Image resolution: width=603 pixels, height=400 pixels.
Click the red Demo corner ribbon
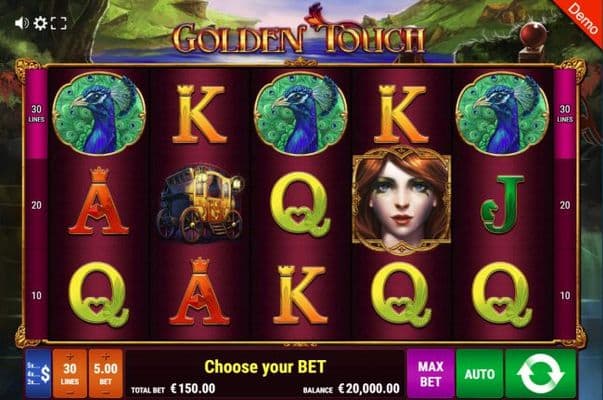[x=581, y=18]
